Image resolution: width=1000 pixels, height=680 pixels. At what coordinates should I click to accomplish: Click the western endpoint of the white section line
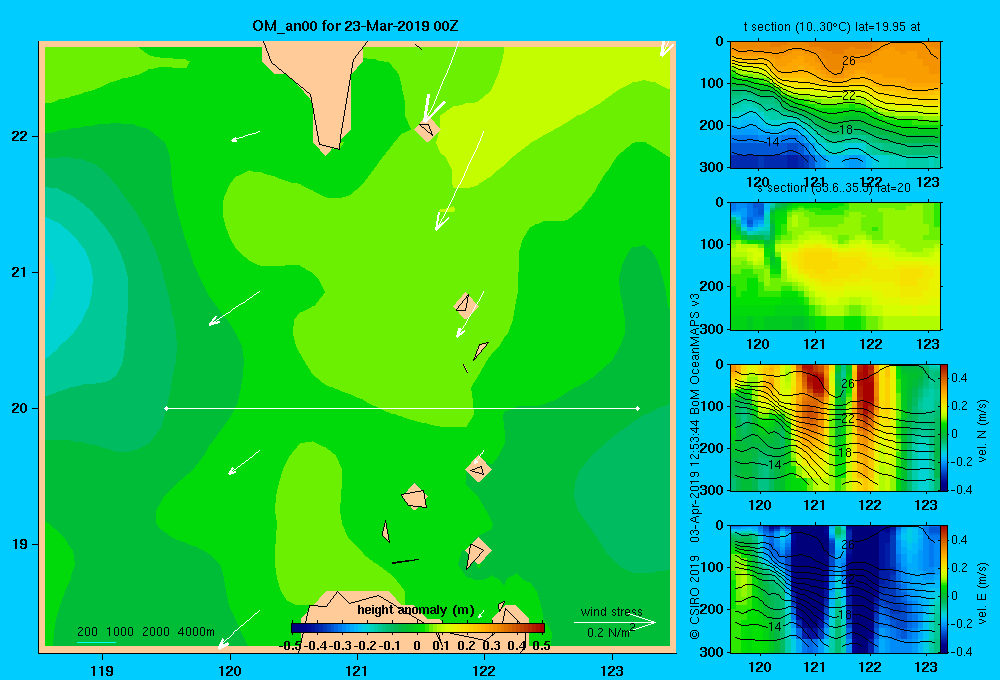(x=166, y=408)
